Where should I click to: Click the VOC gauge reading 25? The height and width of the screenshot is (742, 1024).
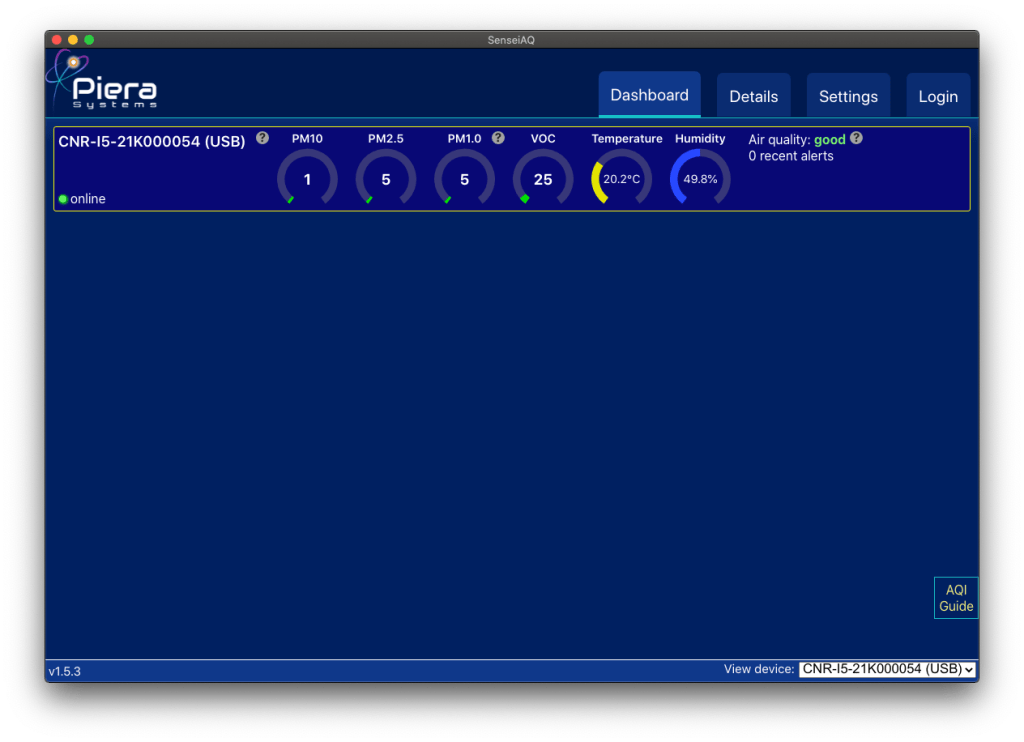[543, 179]
